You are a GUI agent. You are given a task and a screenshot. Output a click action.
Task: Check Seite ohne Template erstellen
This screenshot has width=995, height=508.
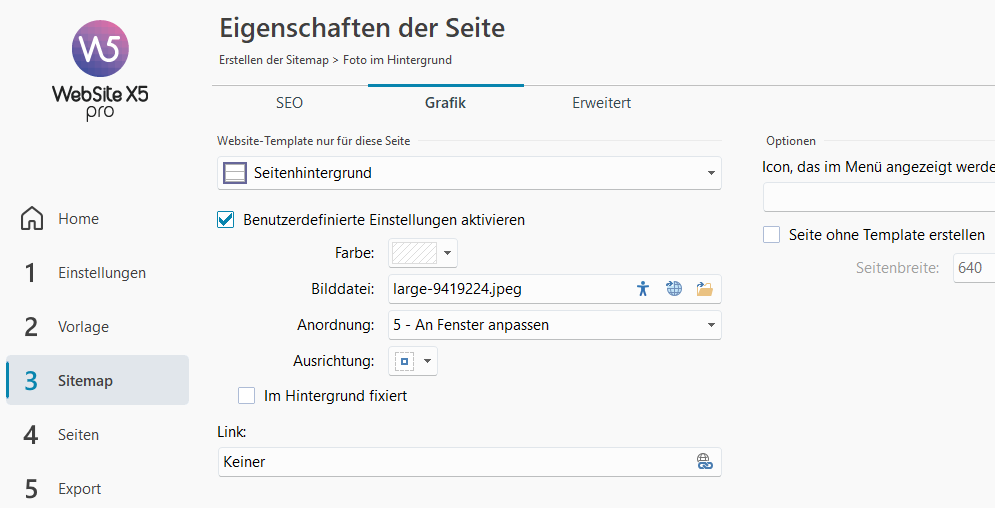pyautogui.click(x=771, y=235)
